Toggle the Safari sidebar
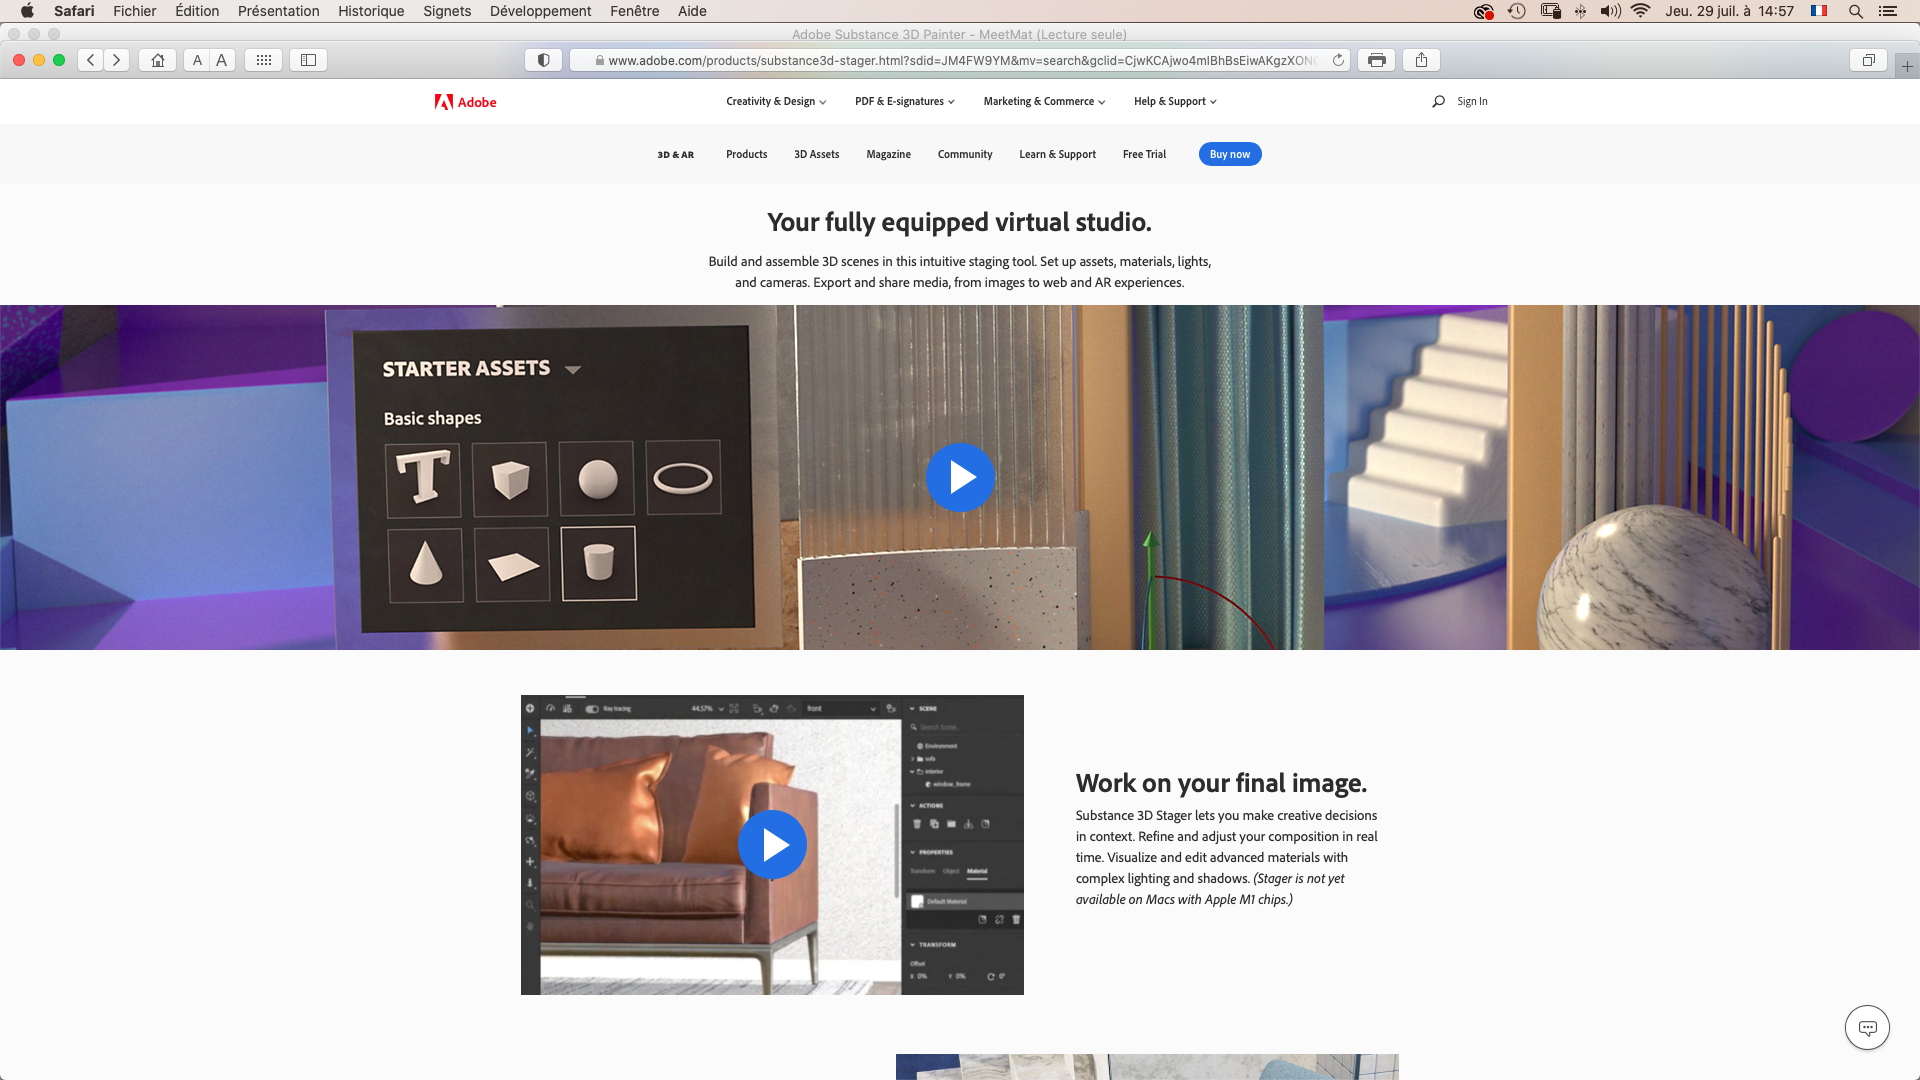This screenshot has height=1080, width=1920. coord(309,60)
